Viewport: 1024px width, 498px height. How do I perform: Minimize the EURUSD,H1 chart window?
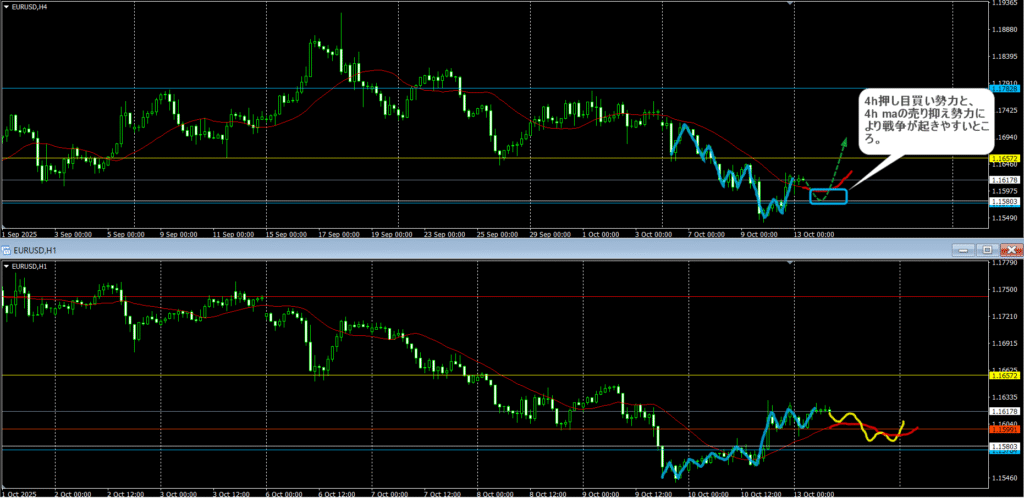(963, 248)
